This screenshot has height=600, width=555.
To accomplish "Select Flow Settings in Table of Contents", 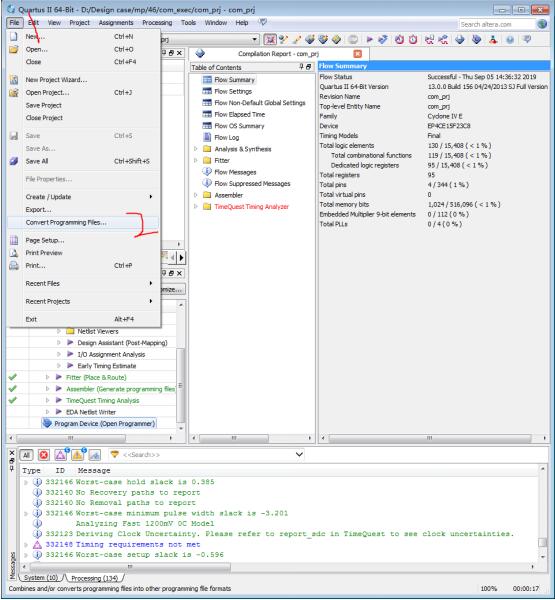I will tap(233, 91).
